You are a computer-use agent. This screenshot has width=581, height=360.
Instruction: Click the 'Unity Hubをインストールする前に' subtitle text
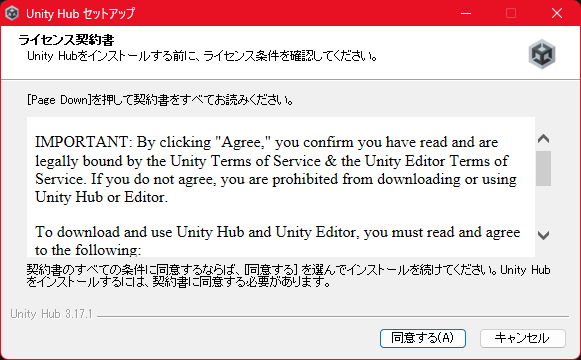tap(203, 56)
